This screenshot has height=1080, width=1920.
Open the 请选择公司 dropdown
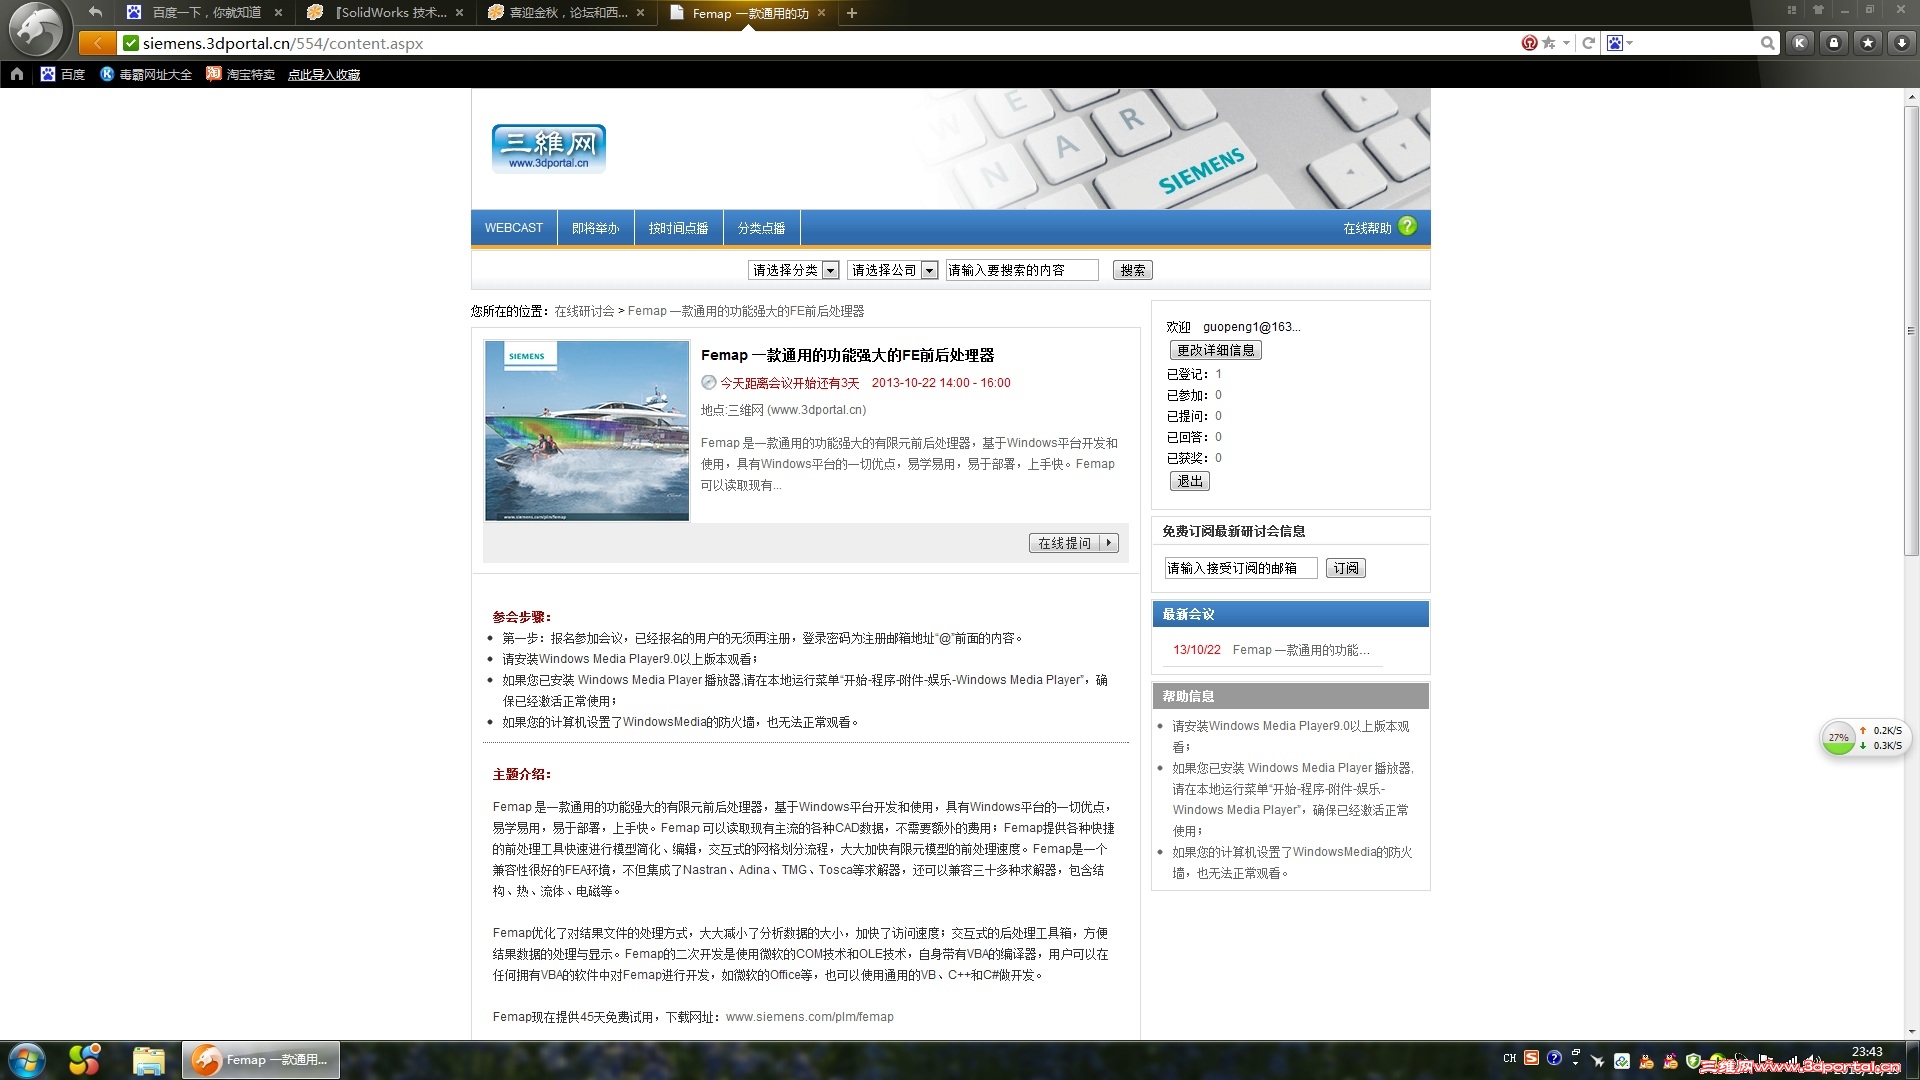coord(892,270)
